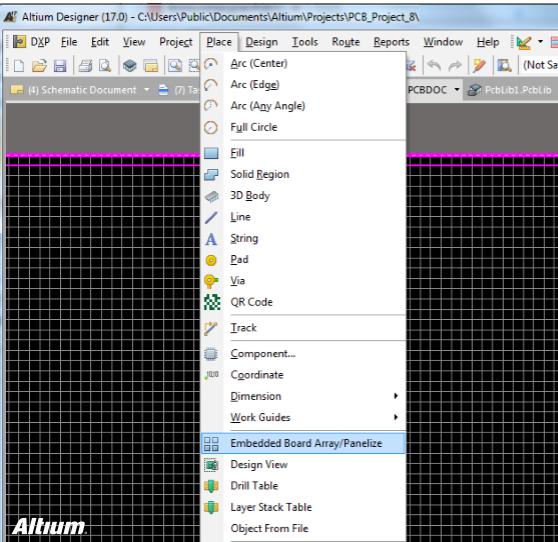Open the PCBDOC tab dropdown arrow
The height and width of the screenshot is (542, 558).
tap(457, 90)
